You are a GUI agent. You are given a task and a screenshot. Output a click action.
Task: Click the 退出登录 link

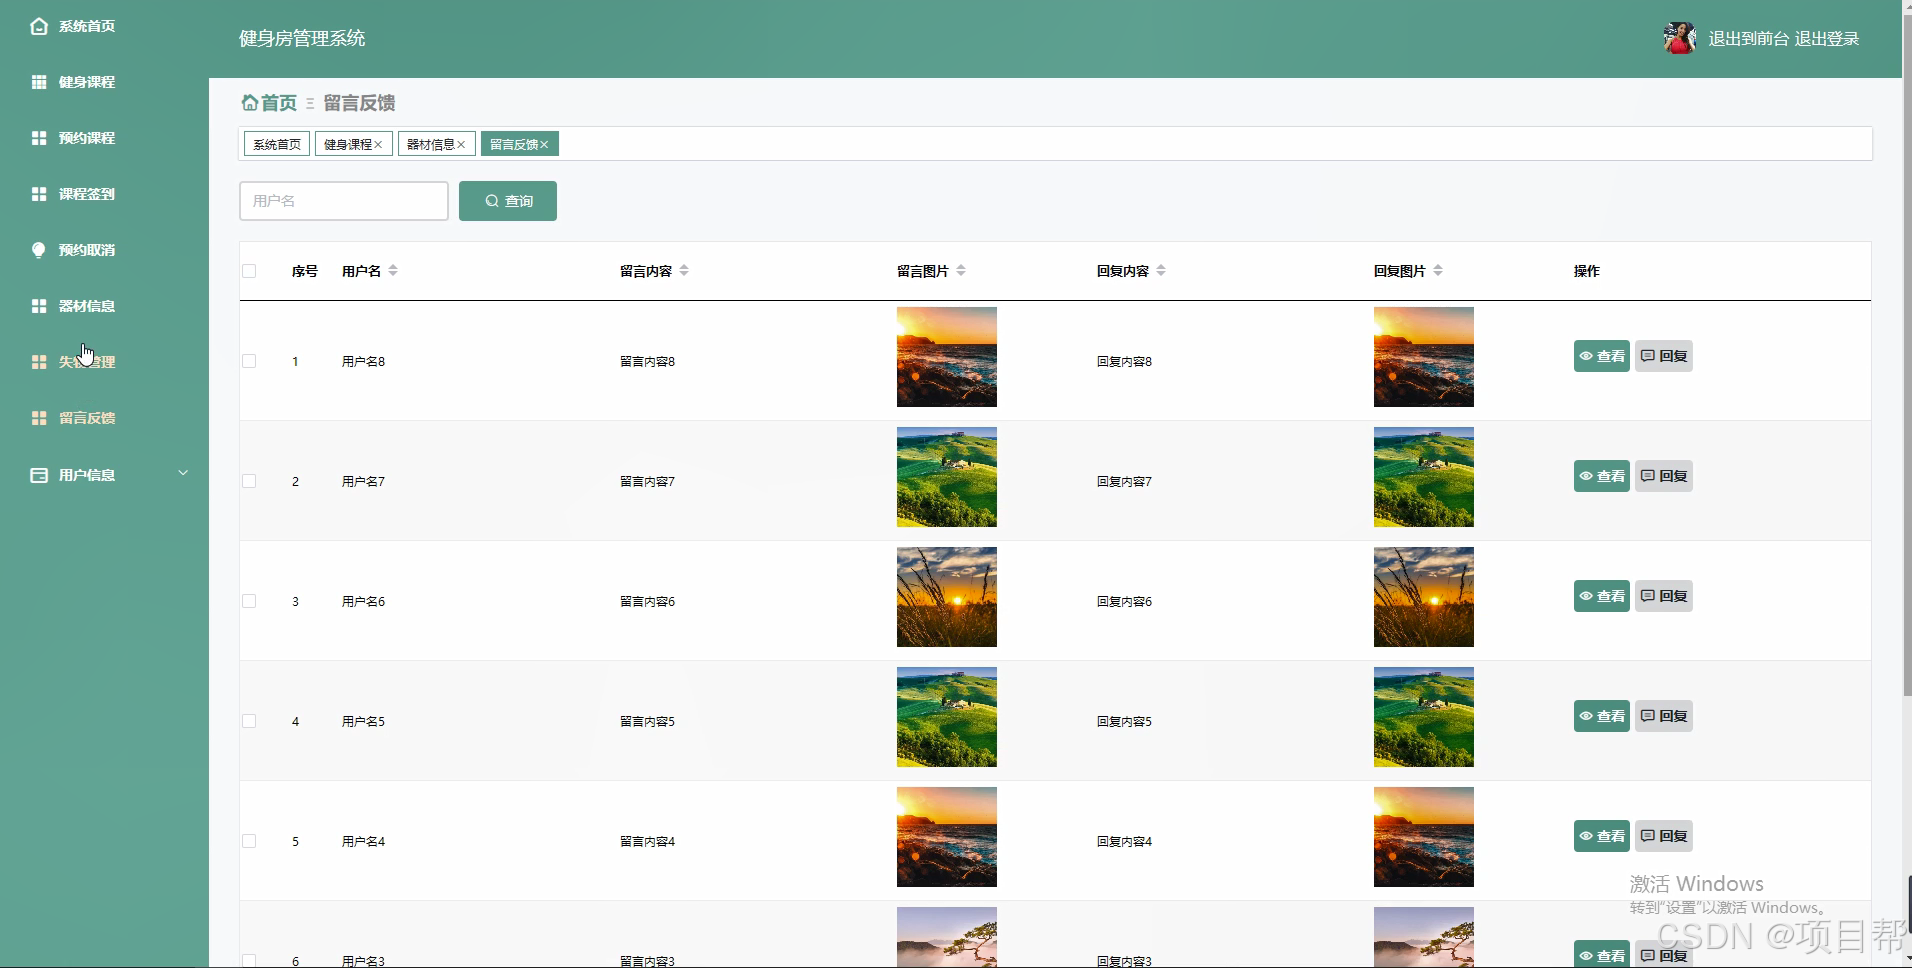1827,38
